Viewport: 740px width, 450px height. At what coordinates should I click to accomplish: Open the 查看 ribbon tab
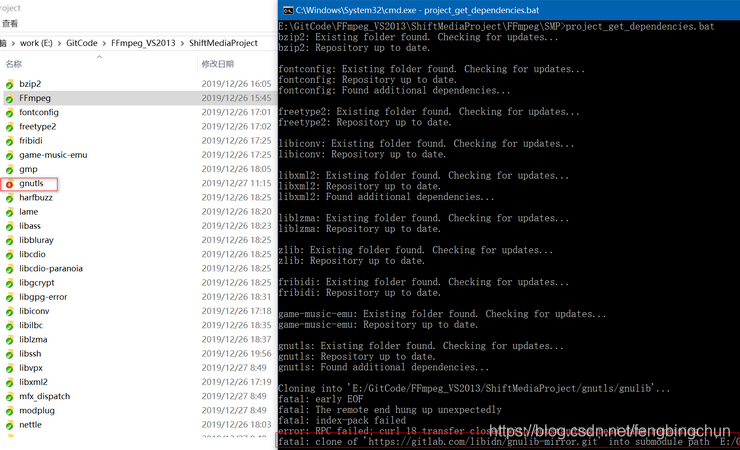coord(10,23)
